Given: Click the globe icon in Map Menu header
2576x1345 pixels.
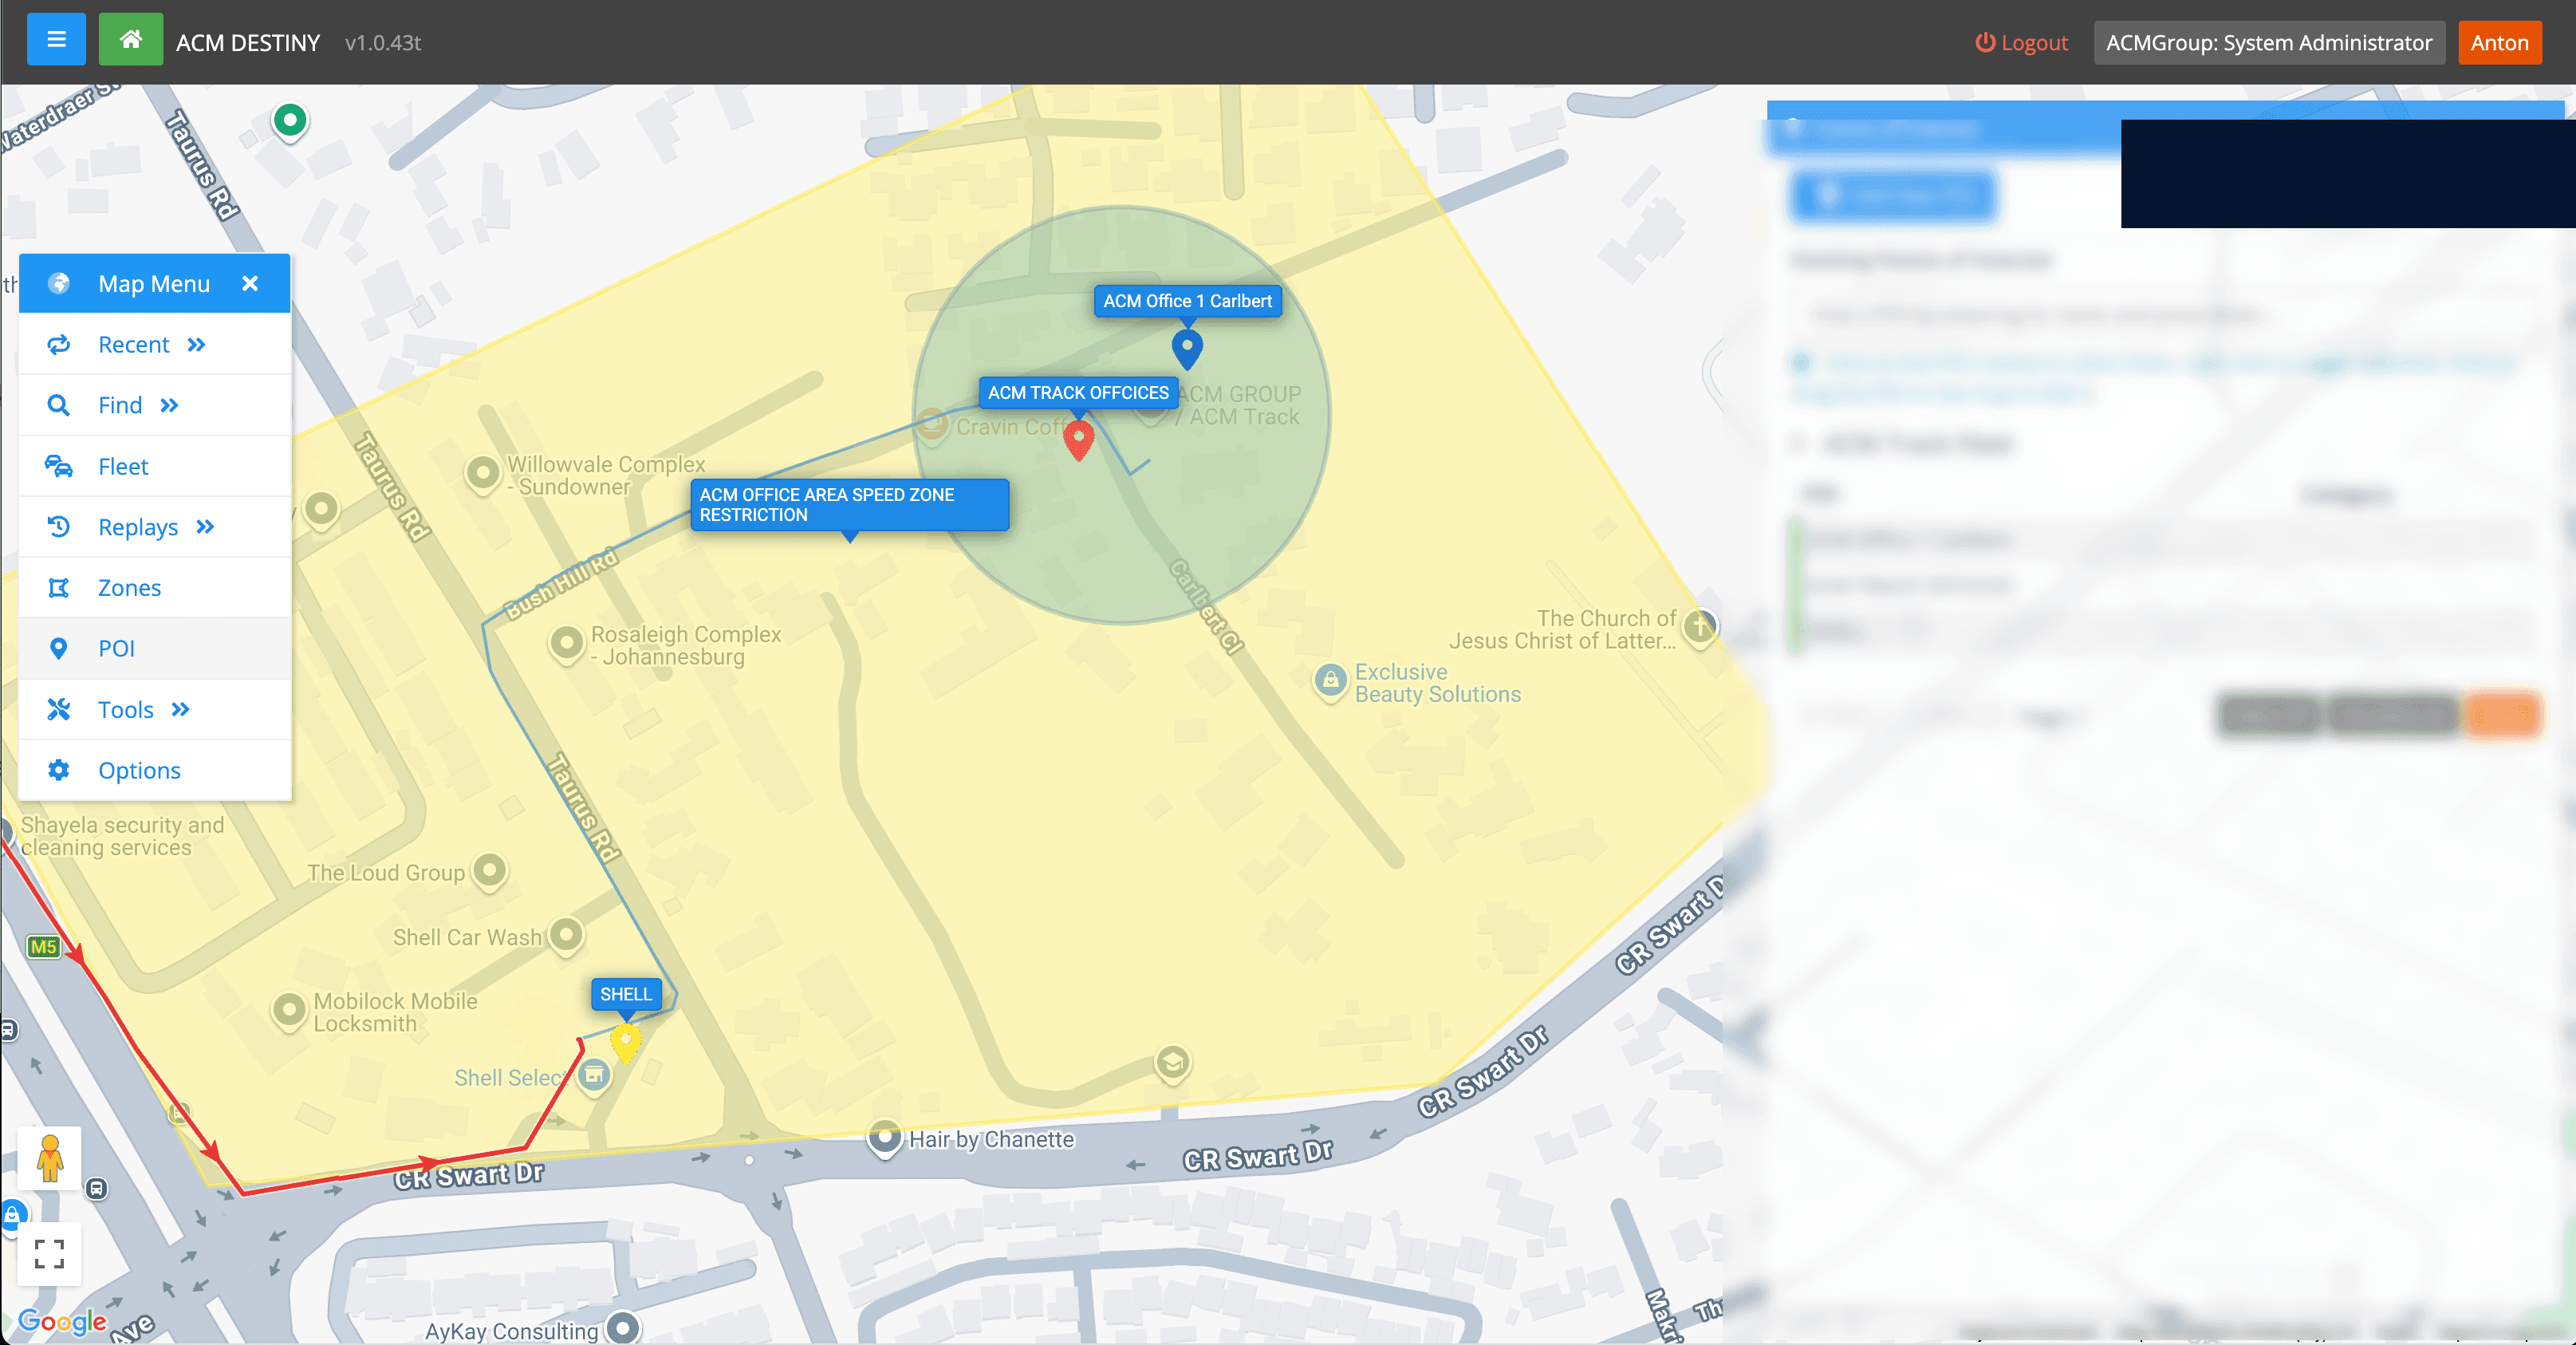Looking at the screenshot, I should [x=59, y=284].
